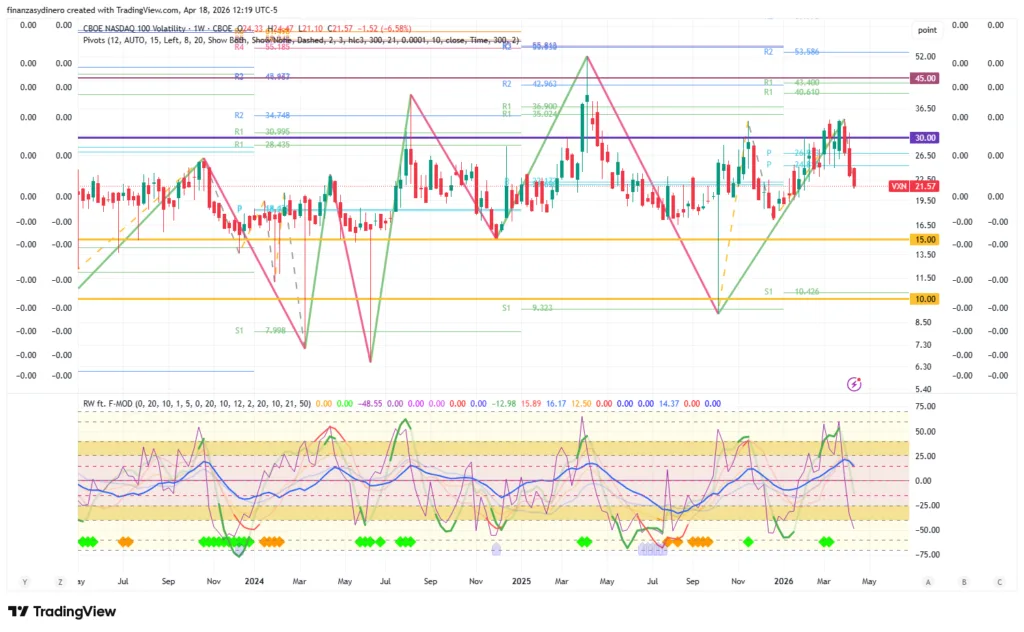This screenshot has height=632, width=1024.
Task: Select the orange 10.00 price label
Action: coord(924,299)
